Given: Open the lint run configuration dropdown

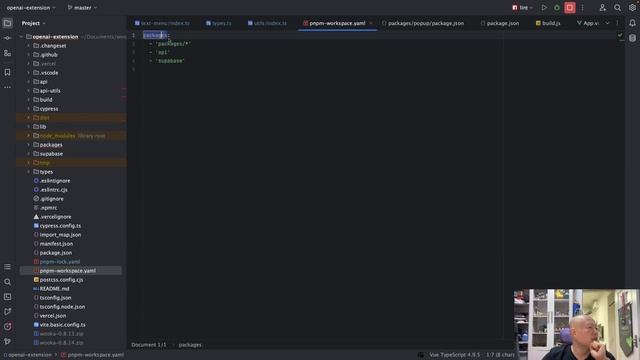Looking at the screenshot, I should pos(523,7).
